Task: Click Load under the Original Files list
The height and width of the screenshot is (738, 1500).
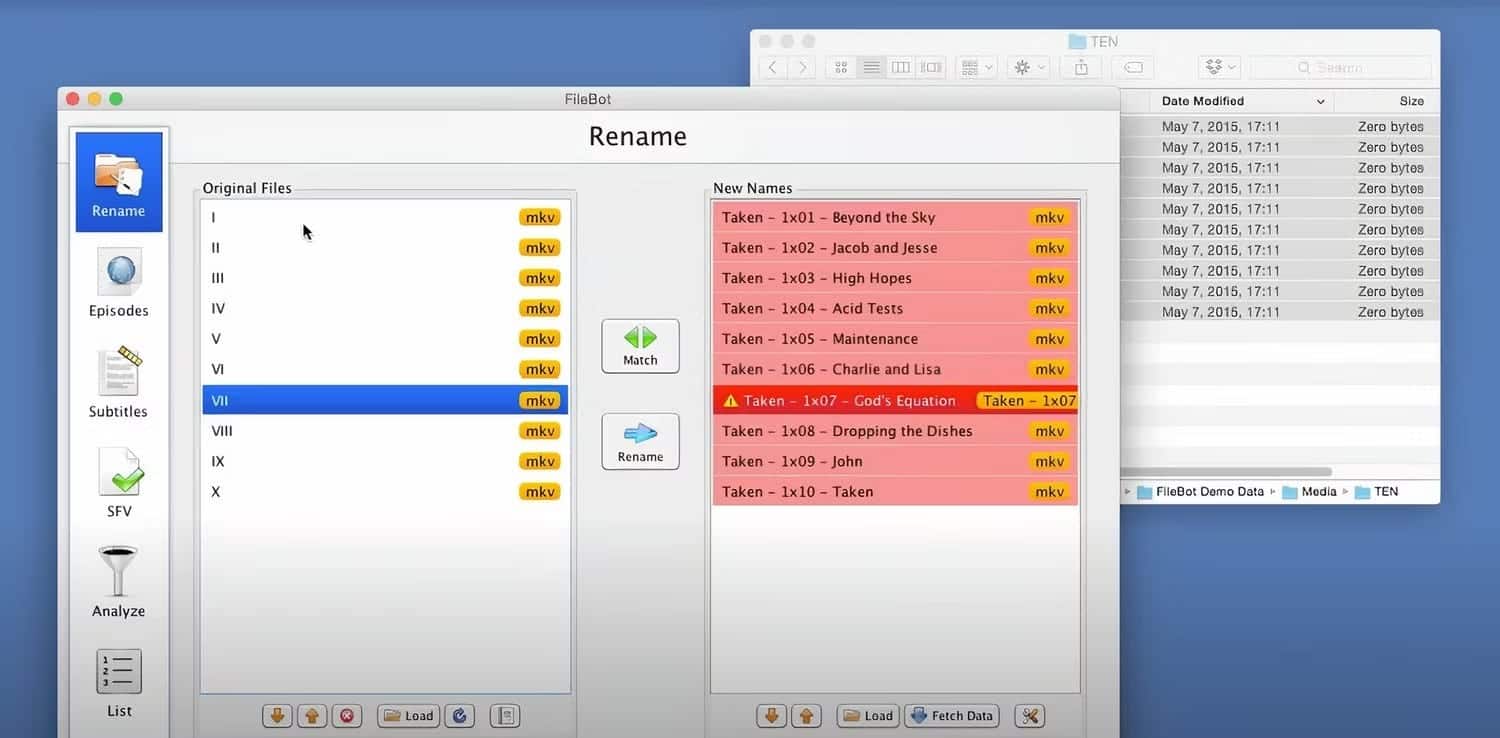Action: pyautogui.click(x=408, y=716)
